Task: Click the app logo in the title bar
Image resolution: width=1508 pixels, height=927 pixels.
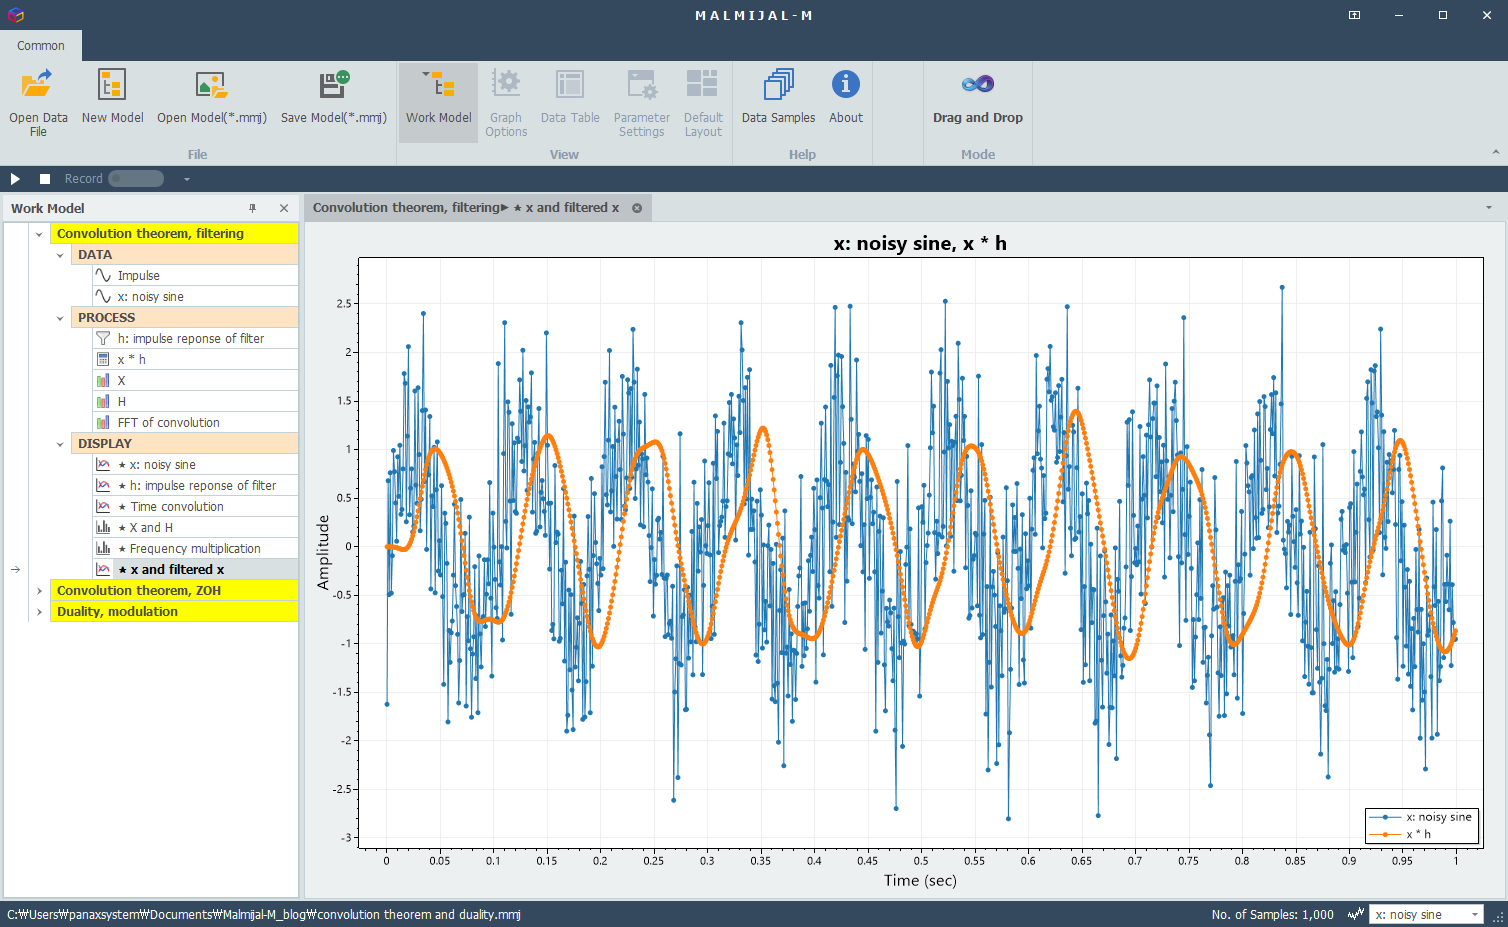Action: pyautogui.click(x=15, y=15)
